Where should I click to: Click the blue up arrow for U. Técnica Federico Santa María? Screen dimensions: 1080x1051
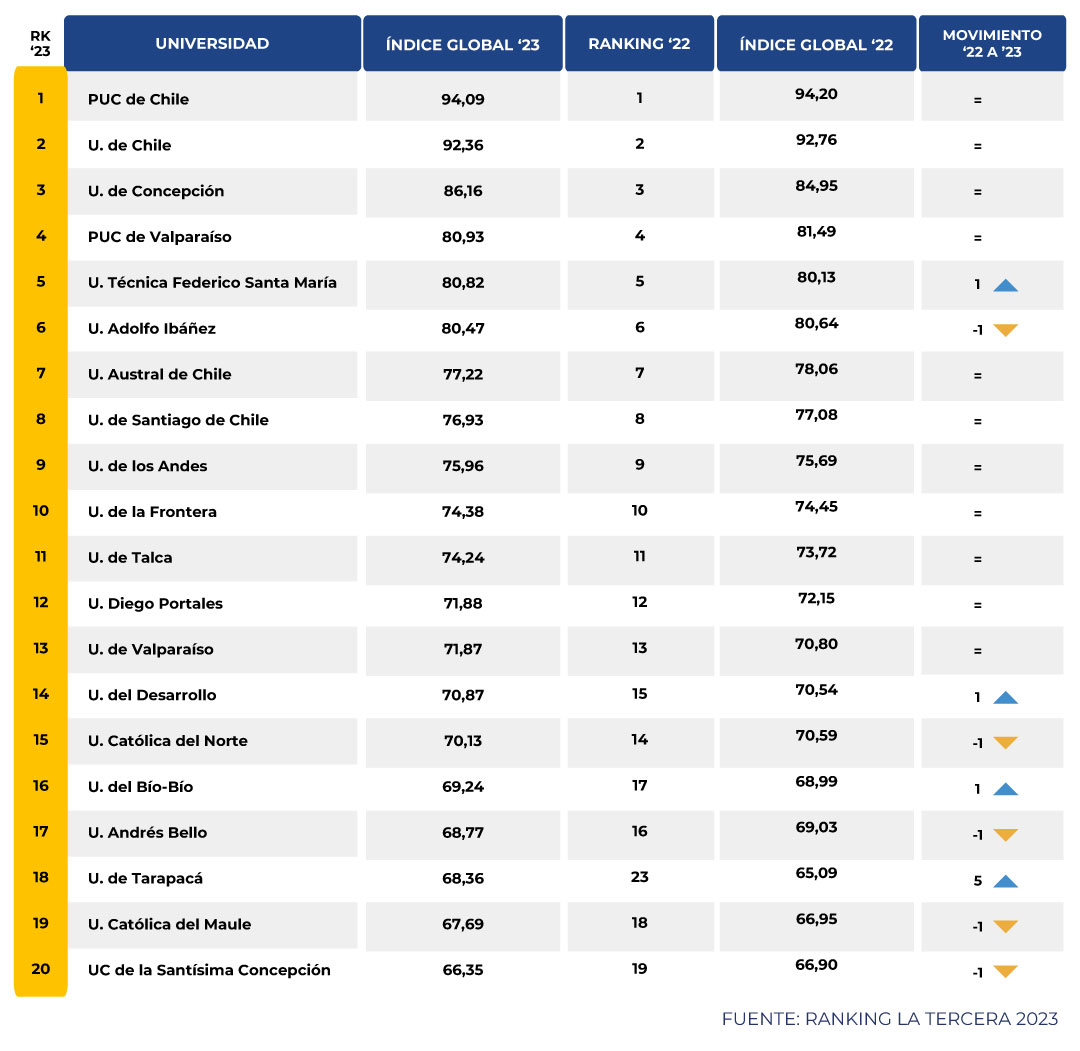coord(1008,284)
